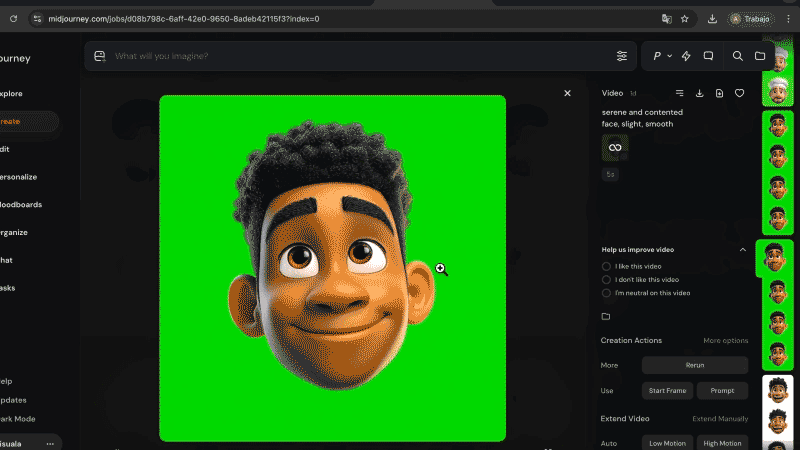This screenshot has height=450, width=800.
Task: Click the heart icon to like video
Action: [x=740, y=93]
